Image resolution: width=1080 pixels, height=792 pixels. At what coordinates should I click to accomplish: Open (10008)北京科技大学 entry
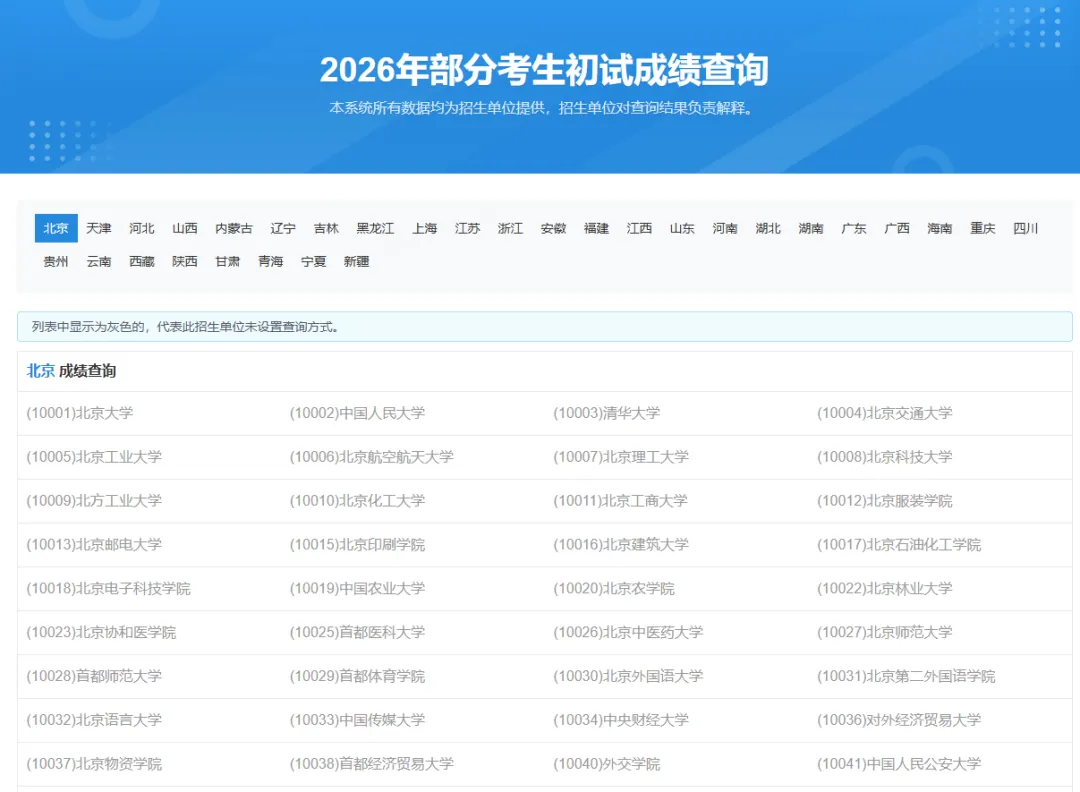pyautogui.click(x=885, y=457)
